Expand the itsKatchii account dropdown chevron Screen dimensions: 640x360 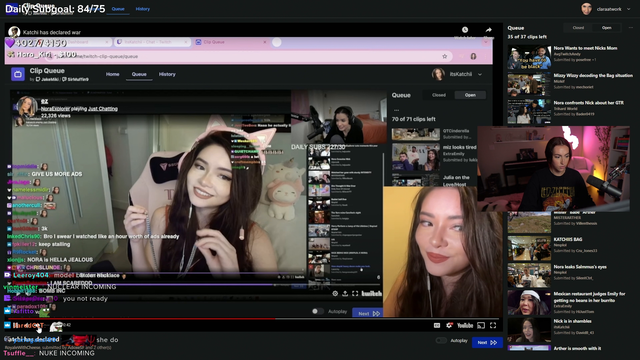point(480,74)
